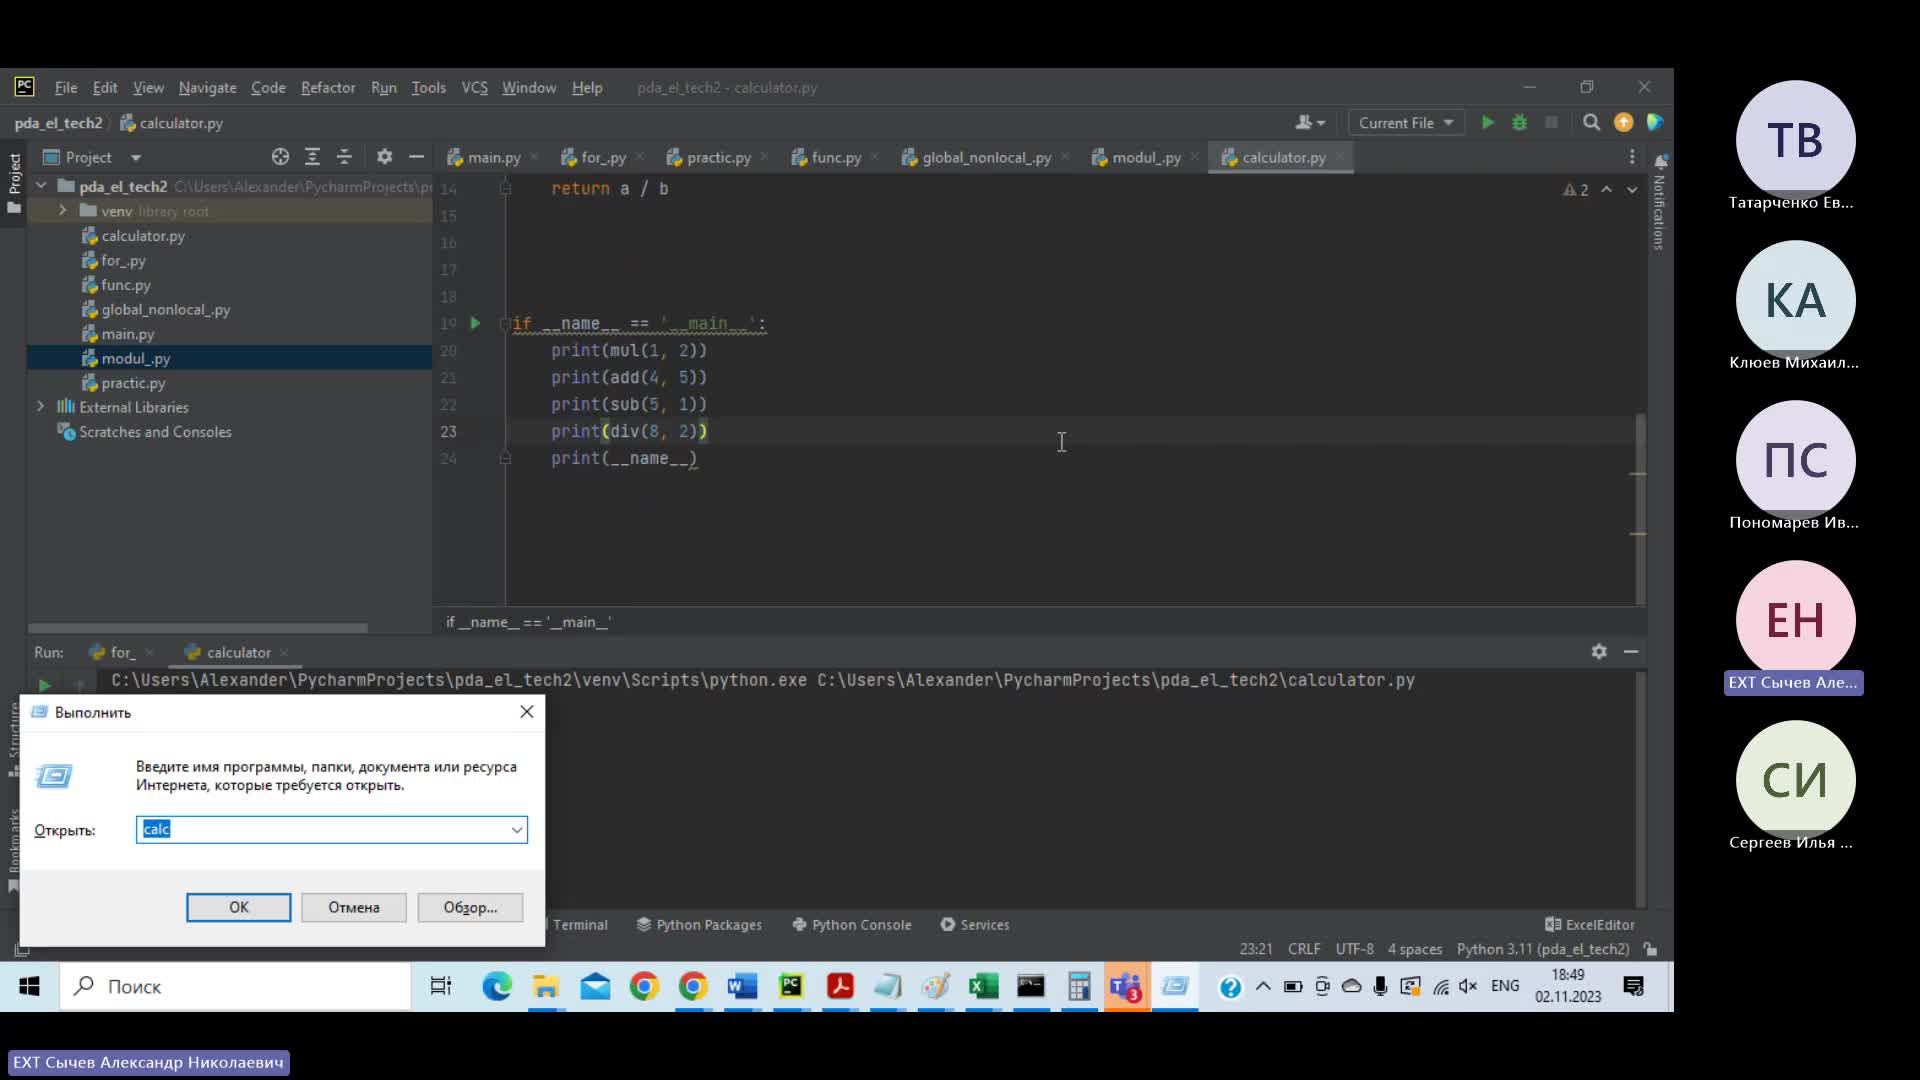This screenshot has height=1080, width=1920.
Task: Click OK in the Выполнить dialog
Action: (238, 907)
